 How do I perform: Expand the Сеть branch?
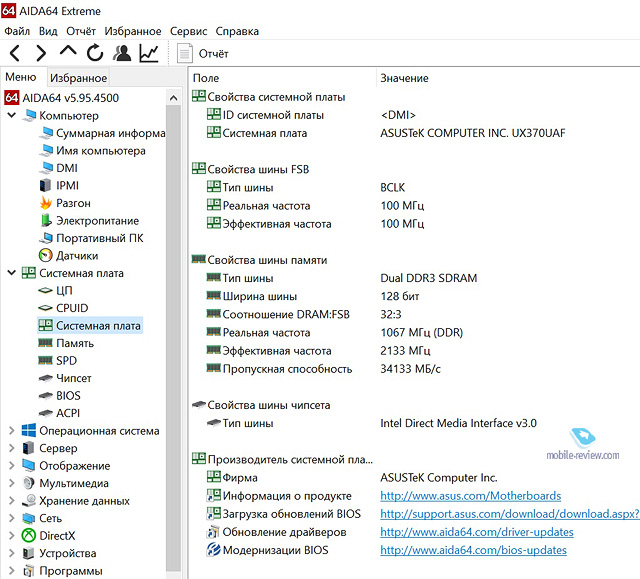point(11,518)
